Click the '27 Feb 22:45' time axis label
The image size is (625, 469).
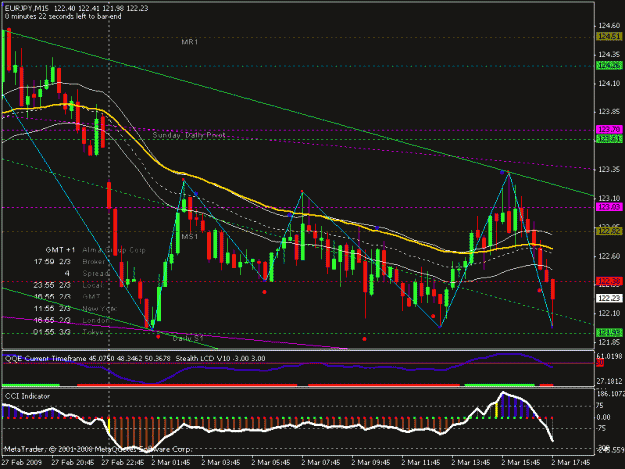122,463
